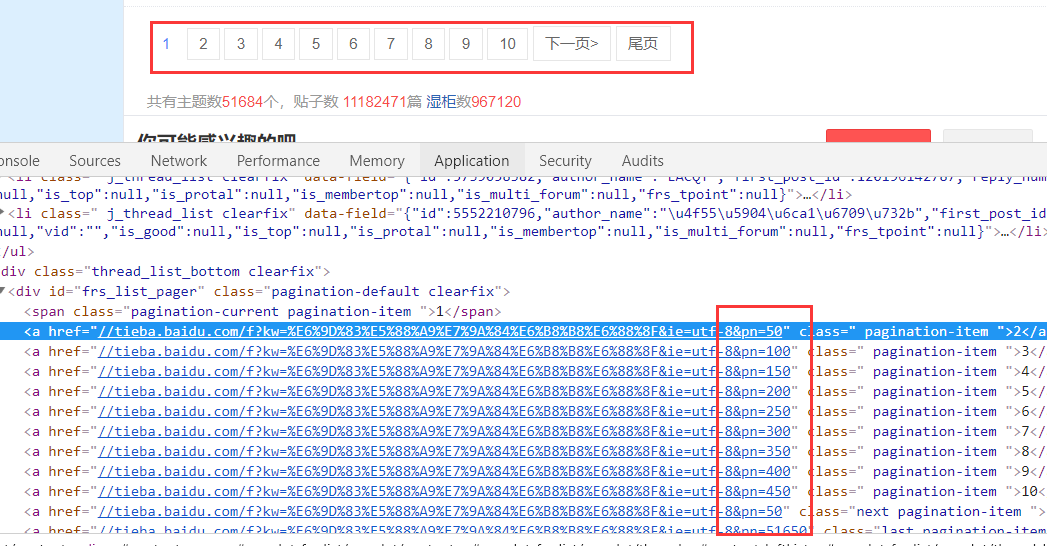Image resolution: width=1047 pixels, height=546 pixels.
Task: Open the href link ending pn=200
Action: point(444,392)
